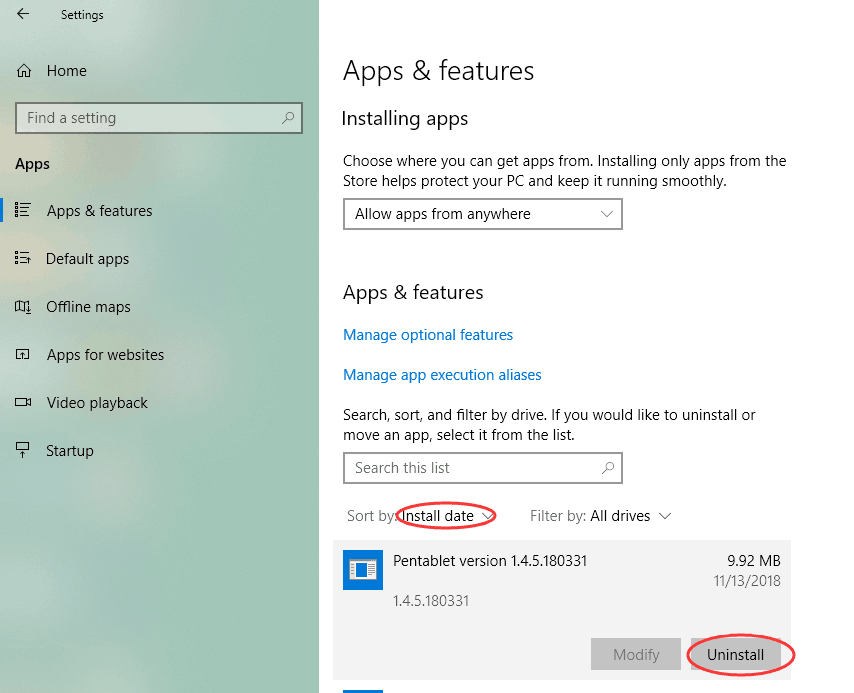Click the Apps heading in sidebar
This screenshot has height=693, width=854.
[32, 164]
